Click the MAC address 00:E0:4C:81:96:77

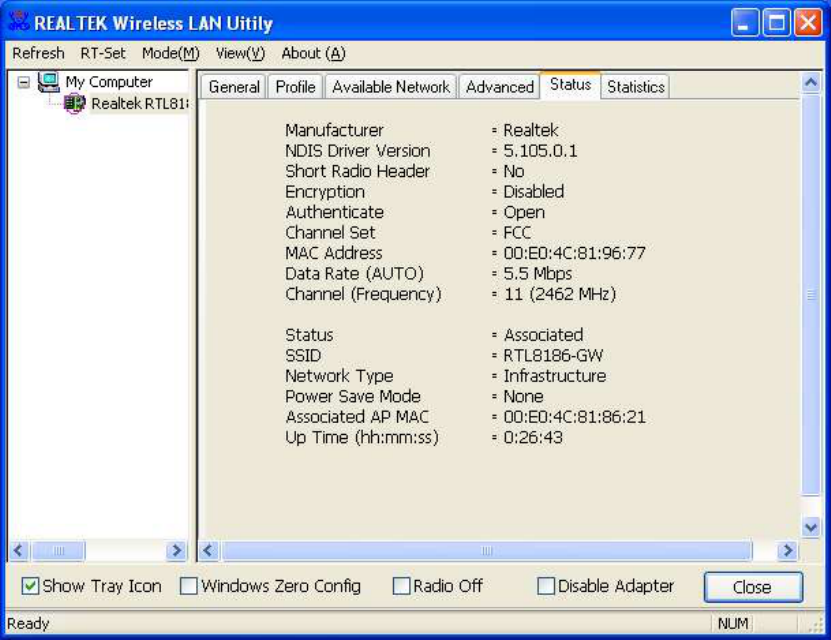click(574, 253)
